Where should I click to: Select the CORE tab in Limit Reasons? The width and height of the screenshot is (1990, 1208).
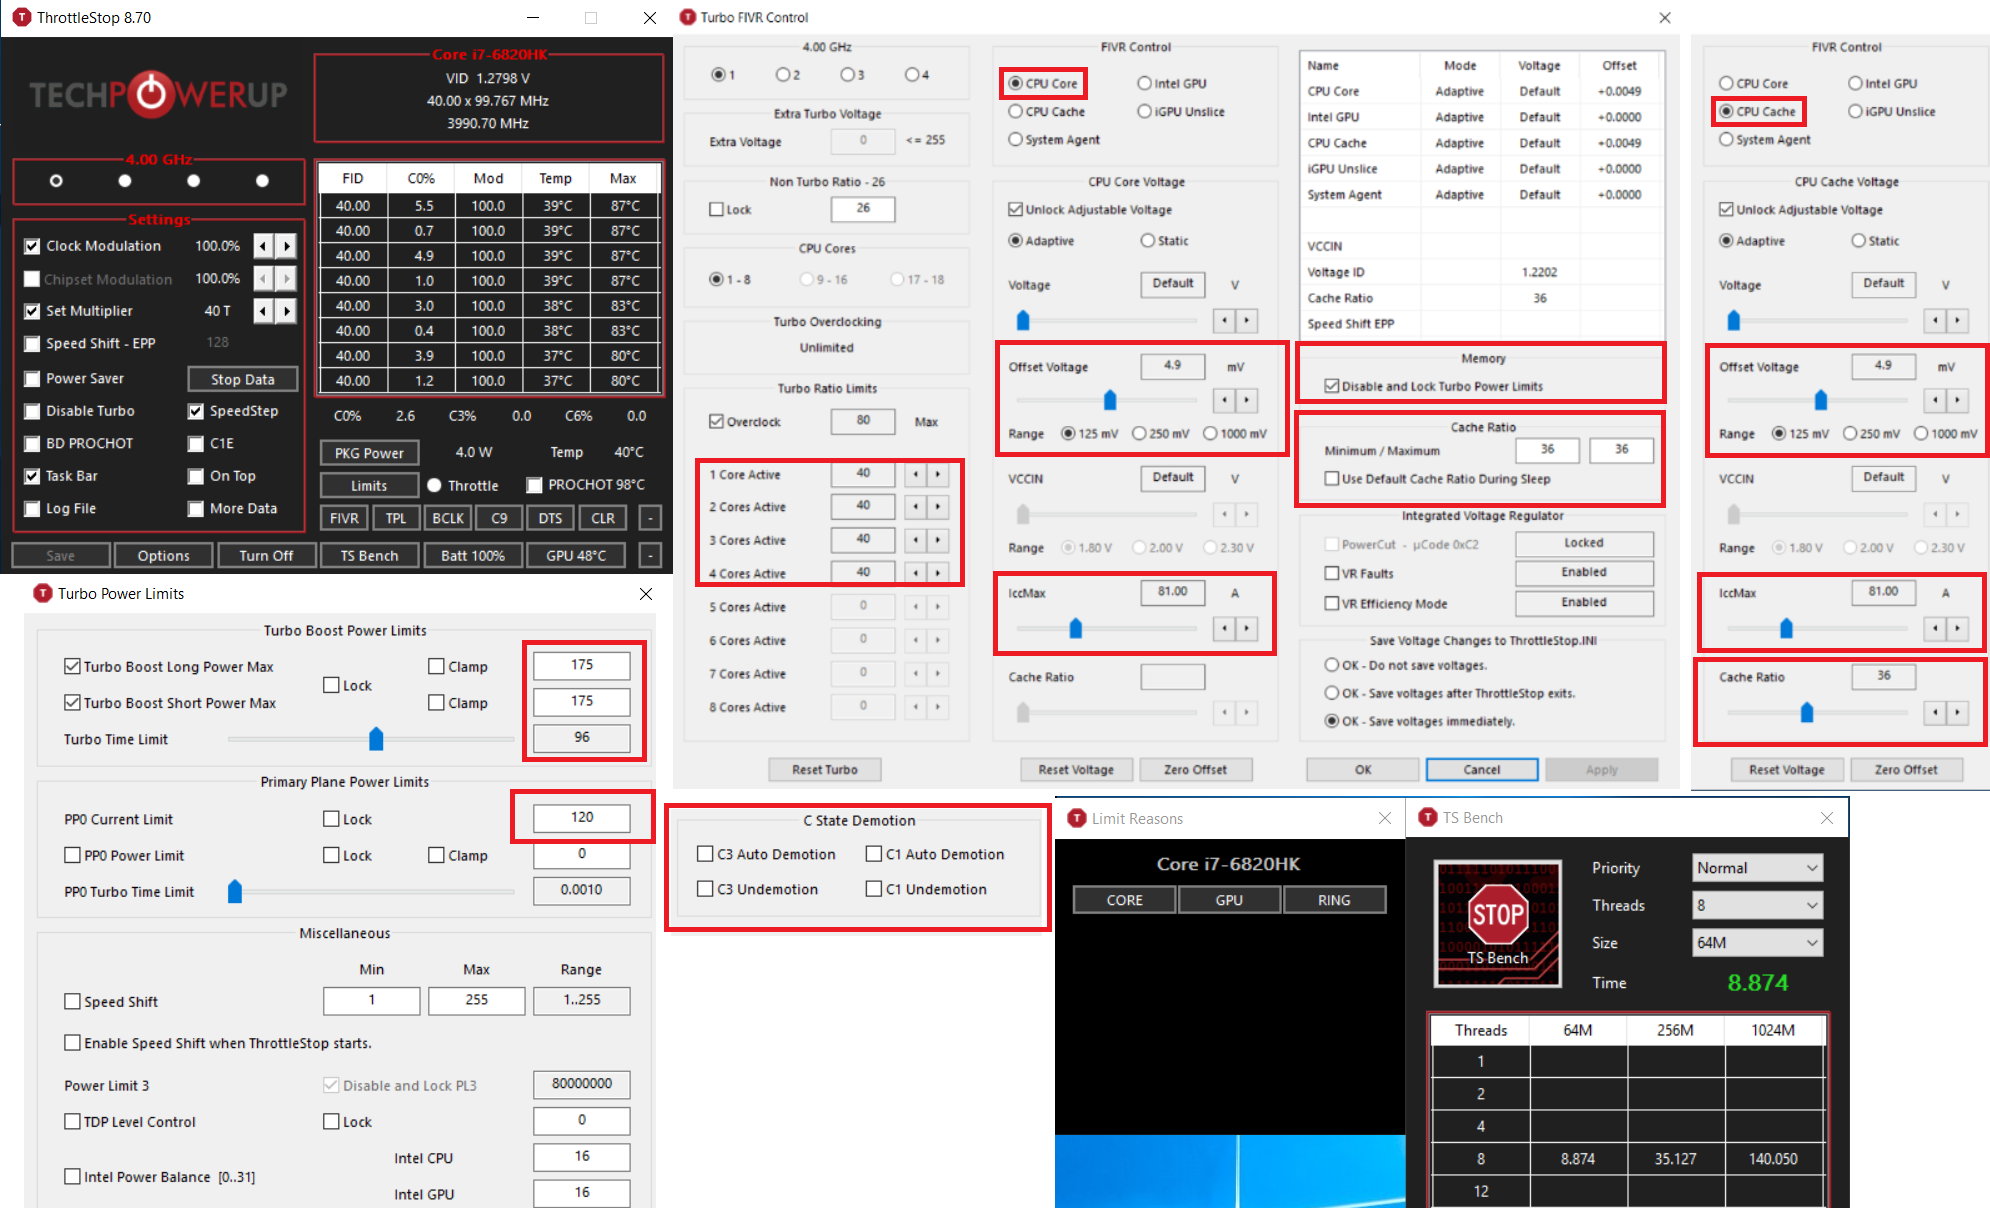(1124, 900)
